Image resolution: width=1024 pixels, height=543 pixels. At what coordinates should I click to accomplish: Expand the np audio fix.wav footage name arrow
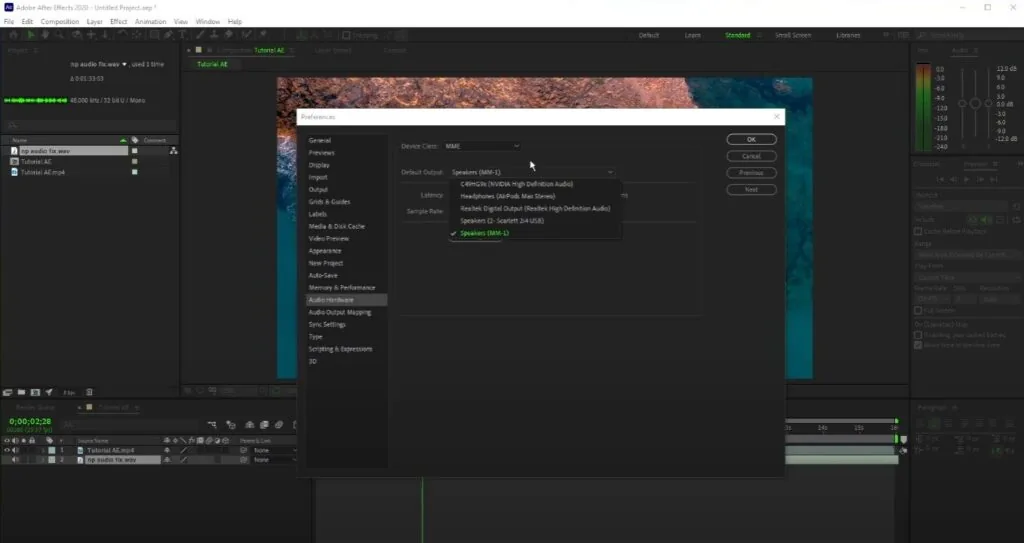[x=124, y=64]
